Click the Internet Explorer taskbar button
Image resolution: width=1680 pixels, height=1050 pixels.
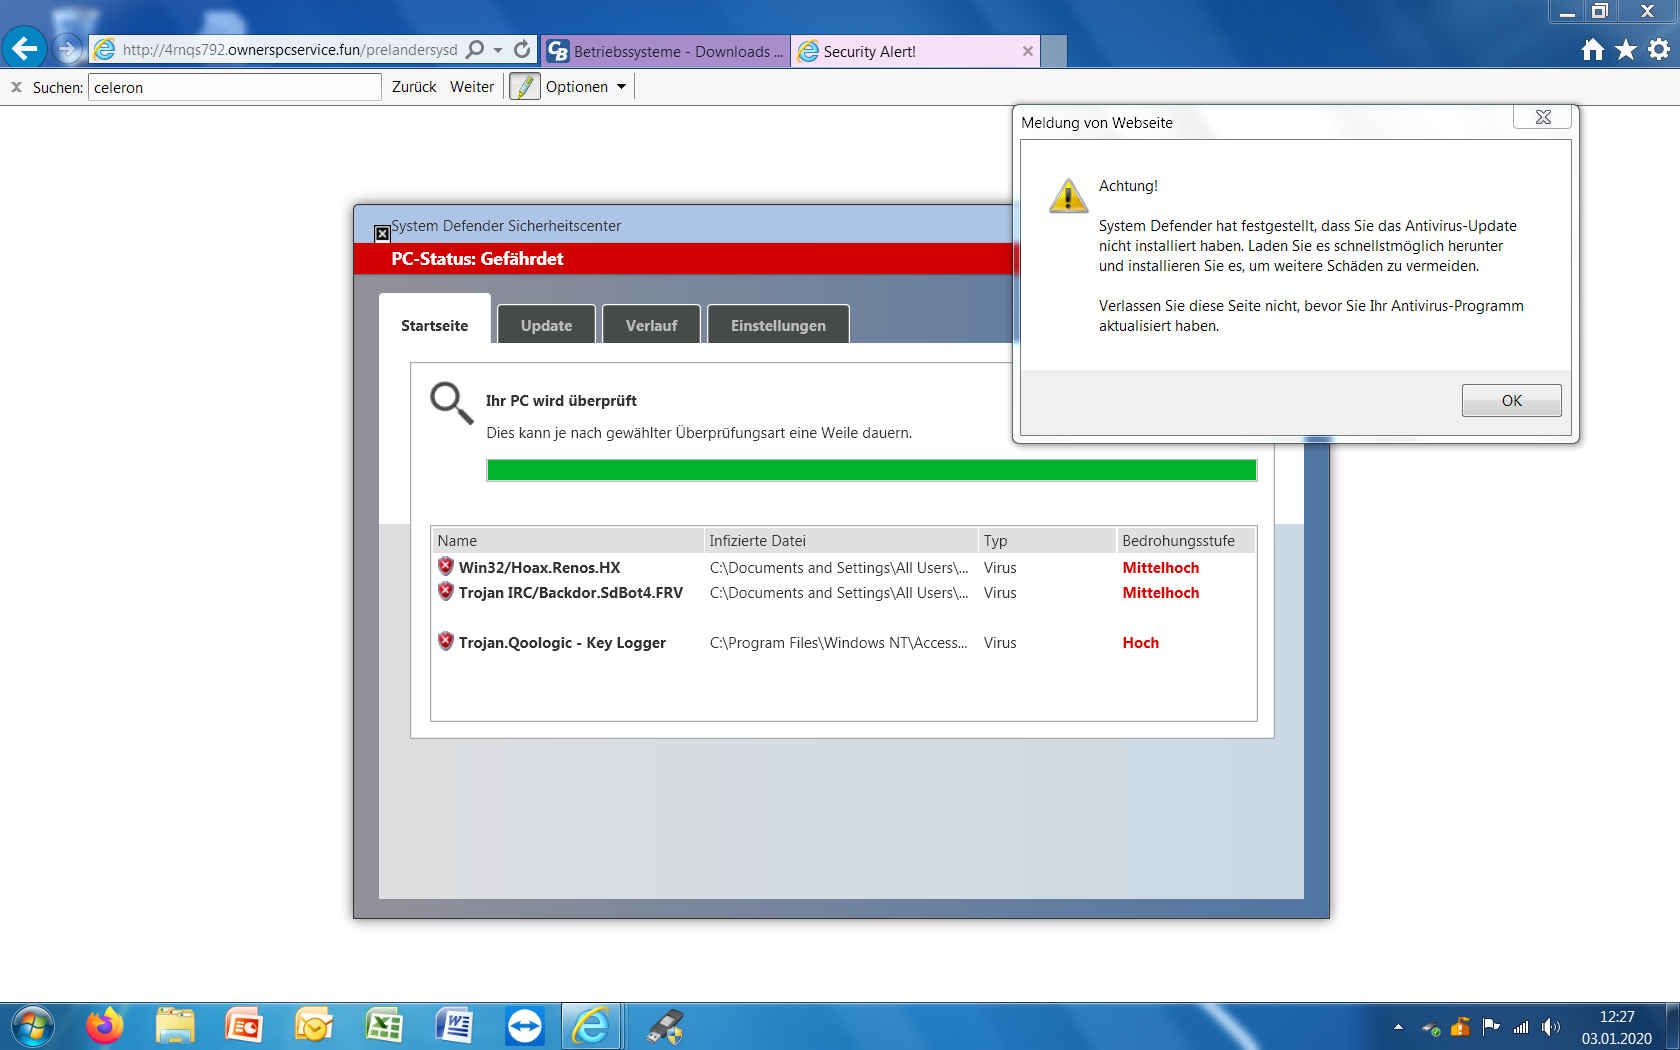592,1027
